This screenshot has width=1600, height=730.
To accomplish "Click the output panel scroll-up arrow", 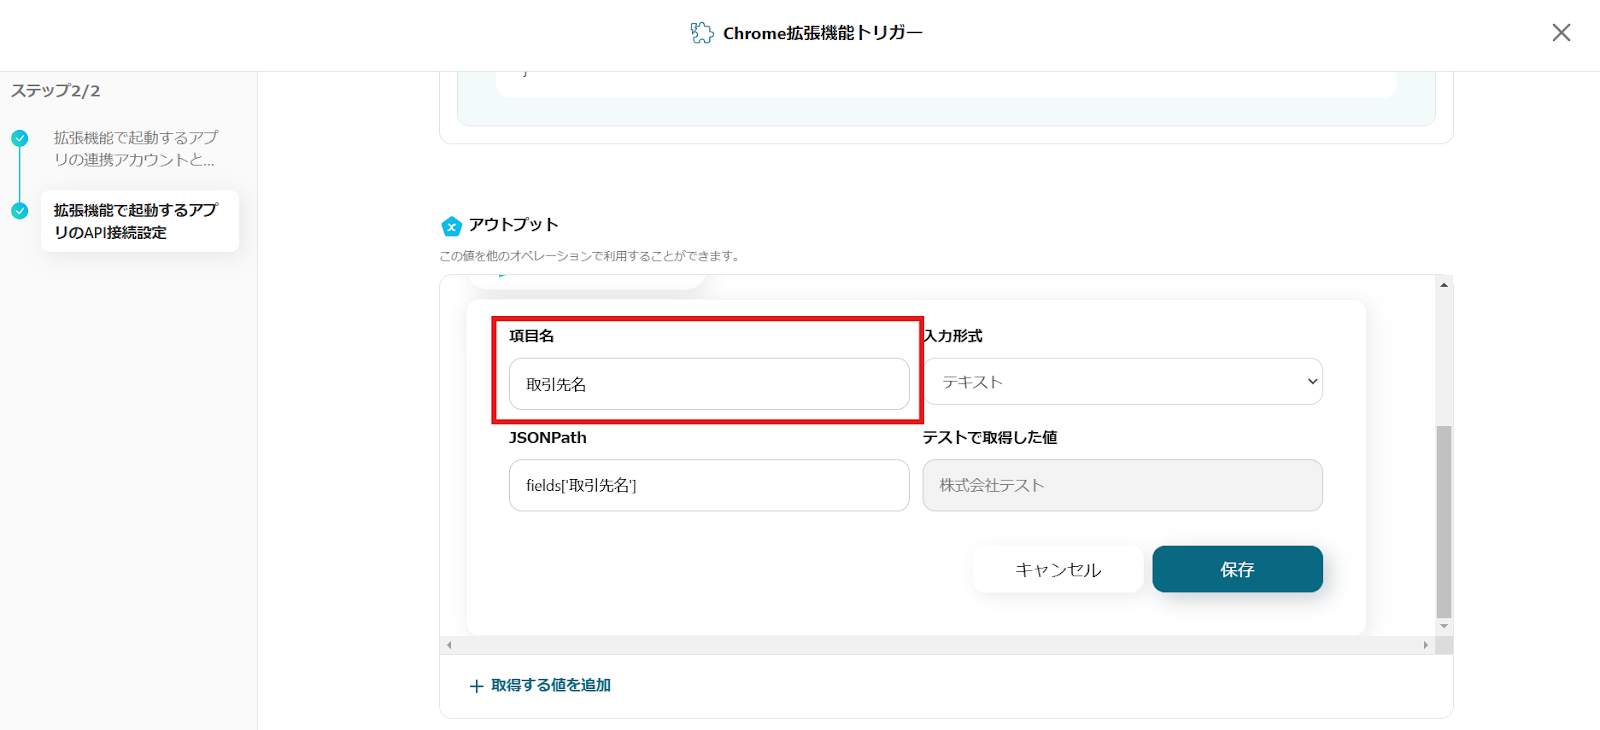I will pos(1444,285).
